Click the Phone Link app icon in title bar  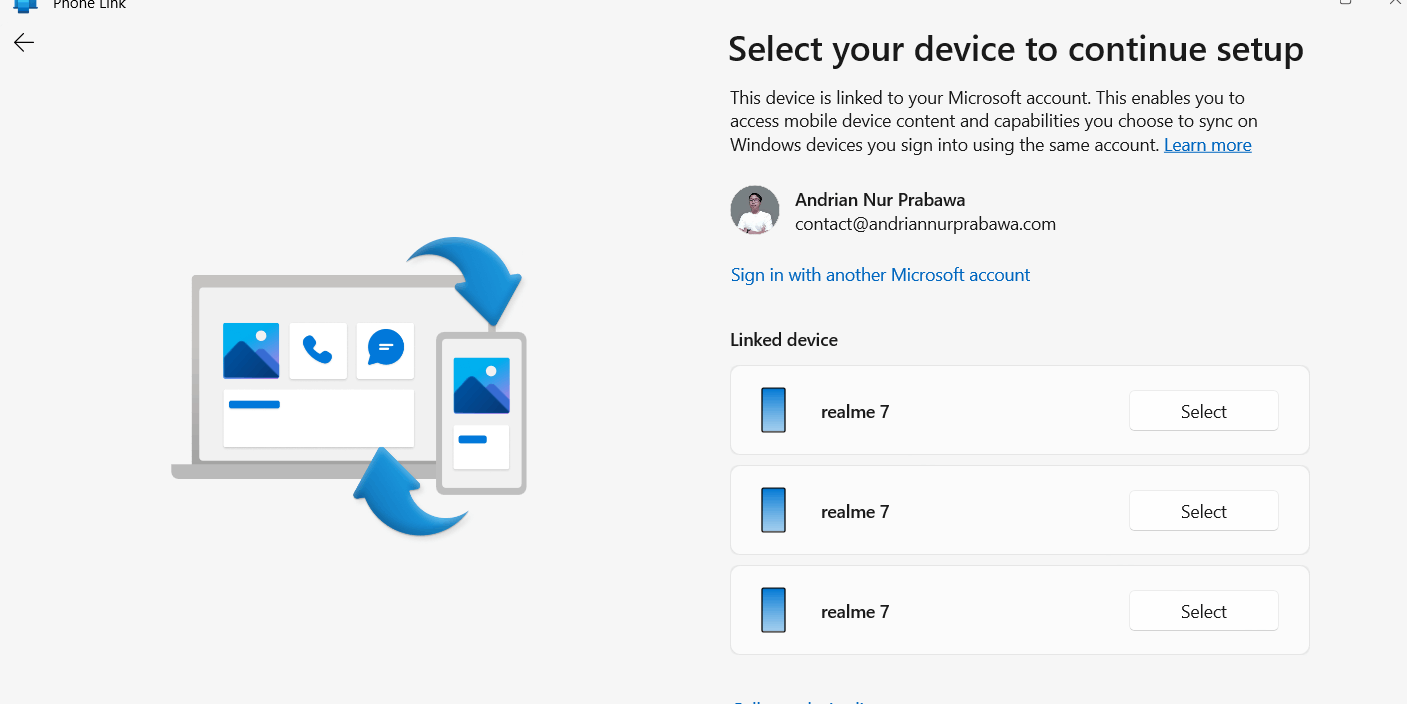[x=25, y=4]
